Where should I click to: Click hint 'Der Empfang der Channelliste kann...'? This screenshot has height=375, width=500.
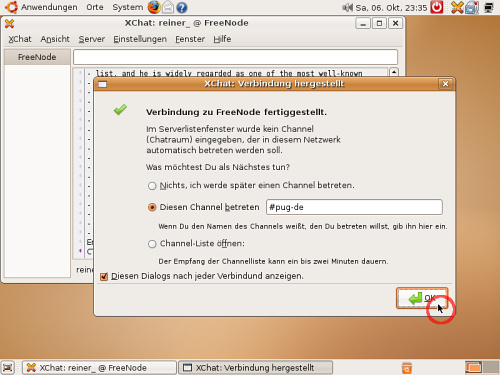click(x=273, y=261)
